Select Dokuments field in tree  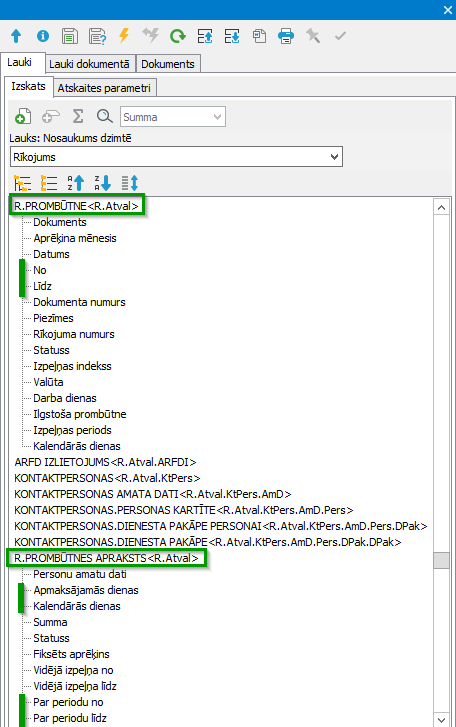click(x=60, y=222)
